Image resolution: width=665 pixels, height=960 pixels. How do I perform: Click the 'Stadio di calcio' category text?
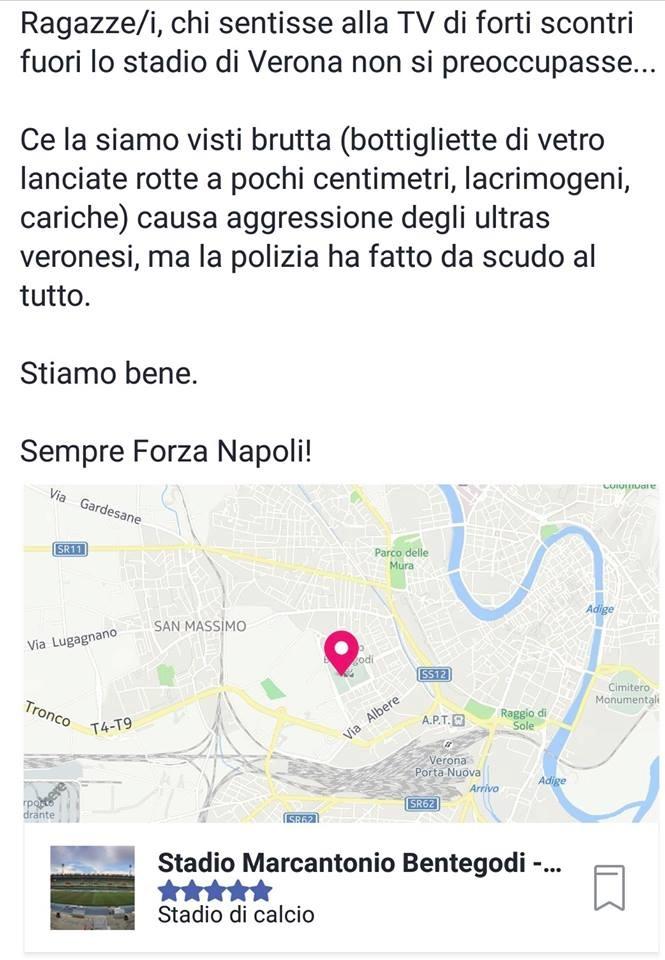click(236, 914)
